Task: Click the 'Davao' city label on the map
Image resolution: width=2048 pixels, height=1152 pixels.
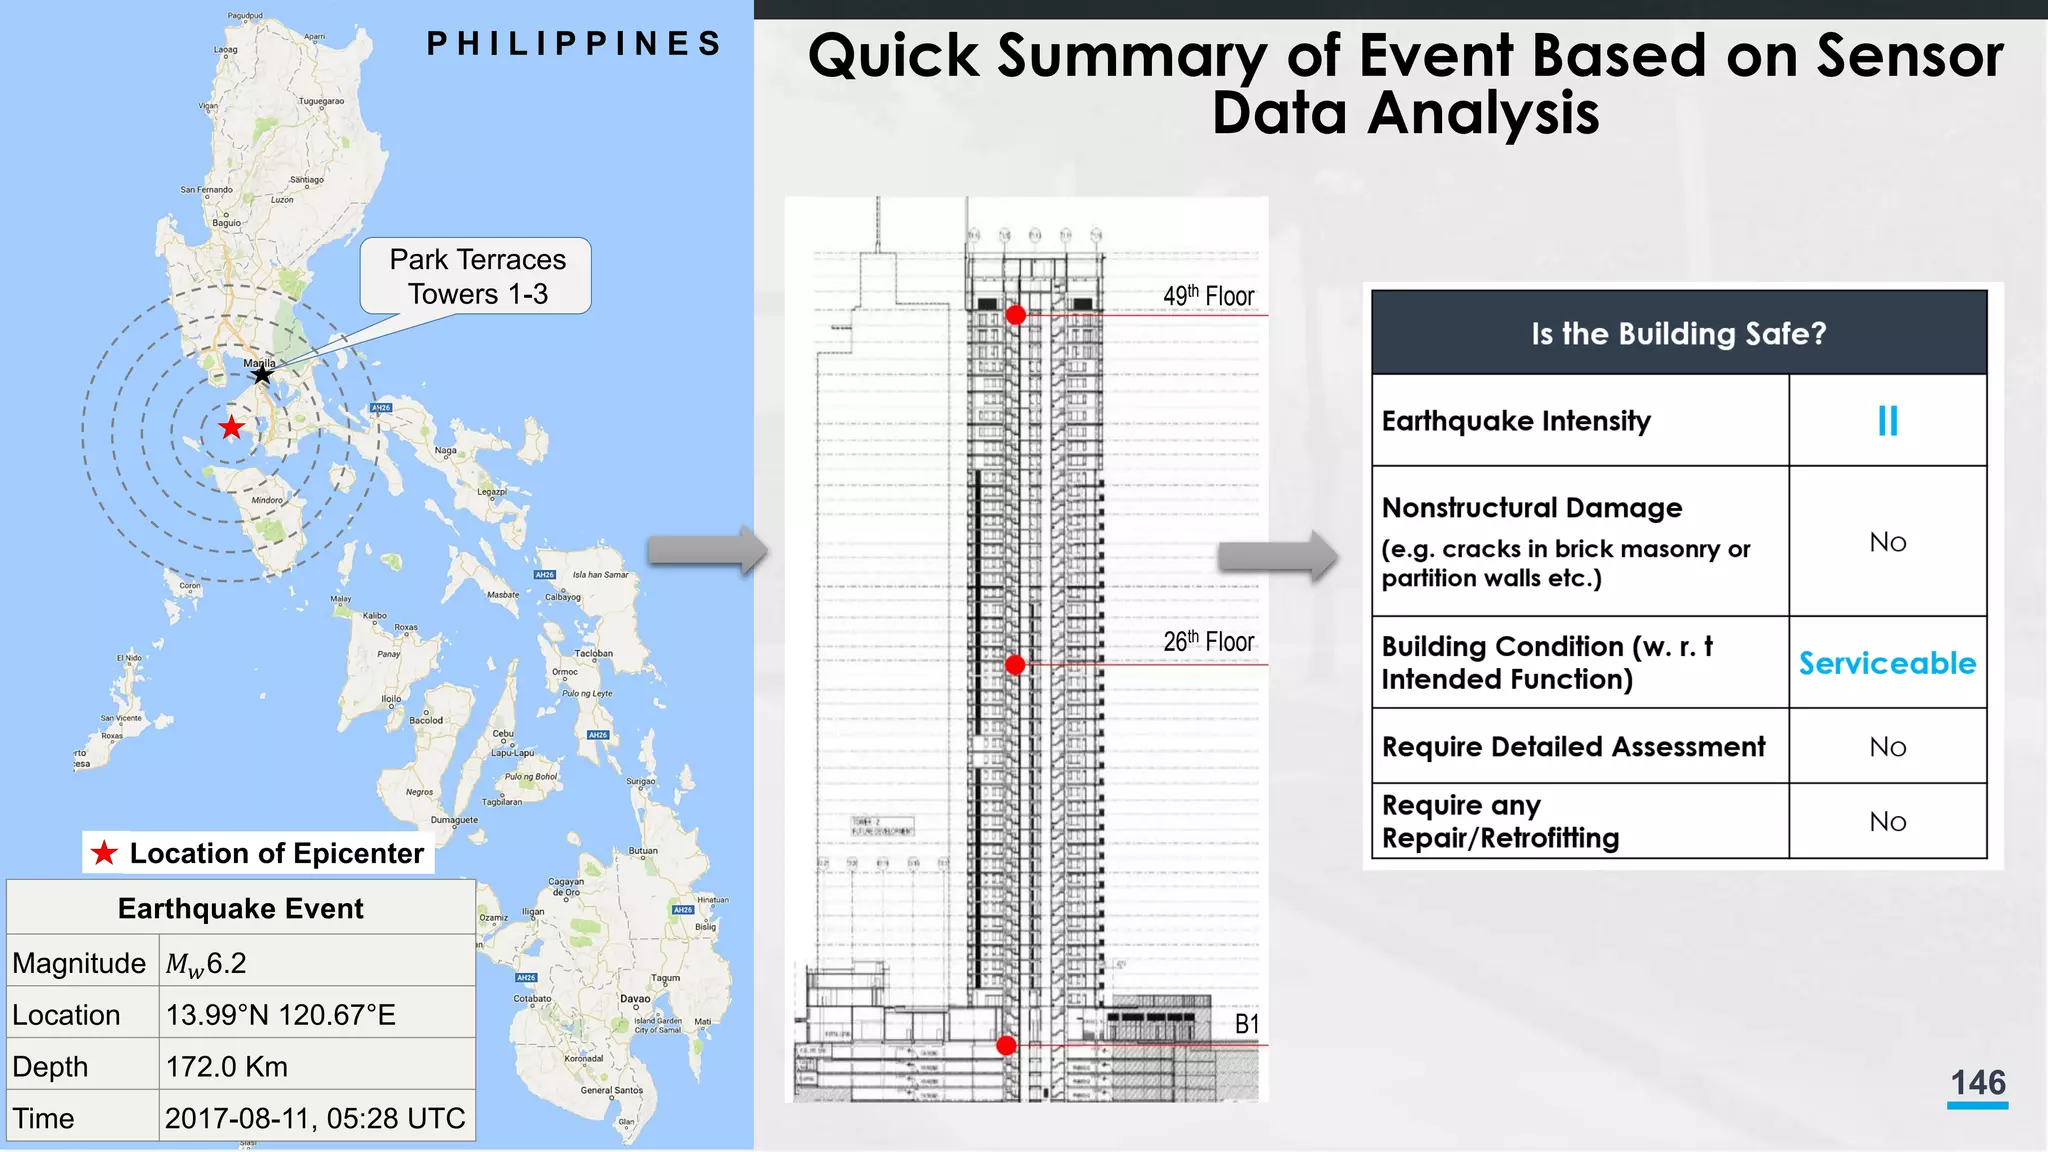Action: click(635, 999)
